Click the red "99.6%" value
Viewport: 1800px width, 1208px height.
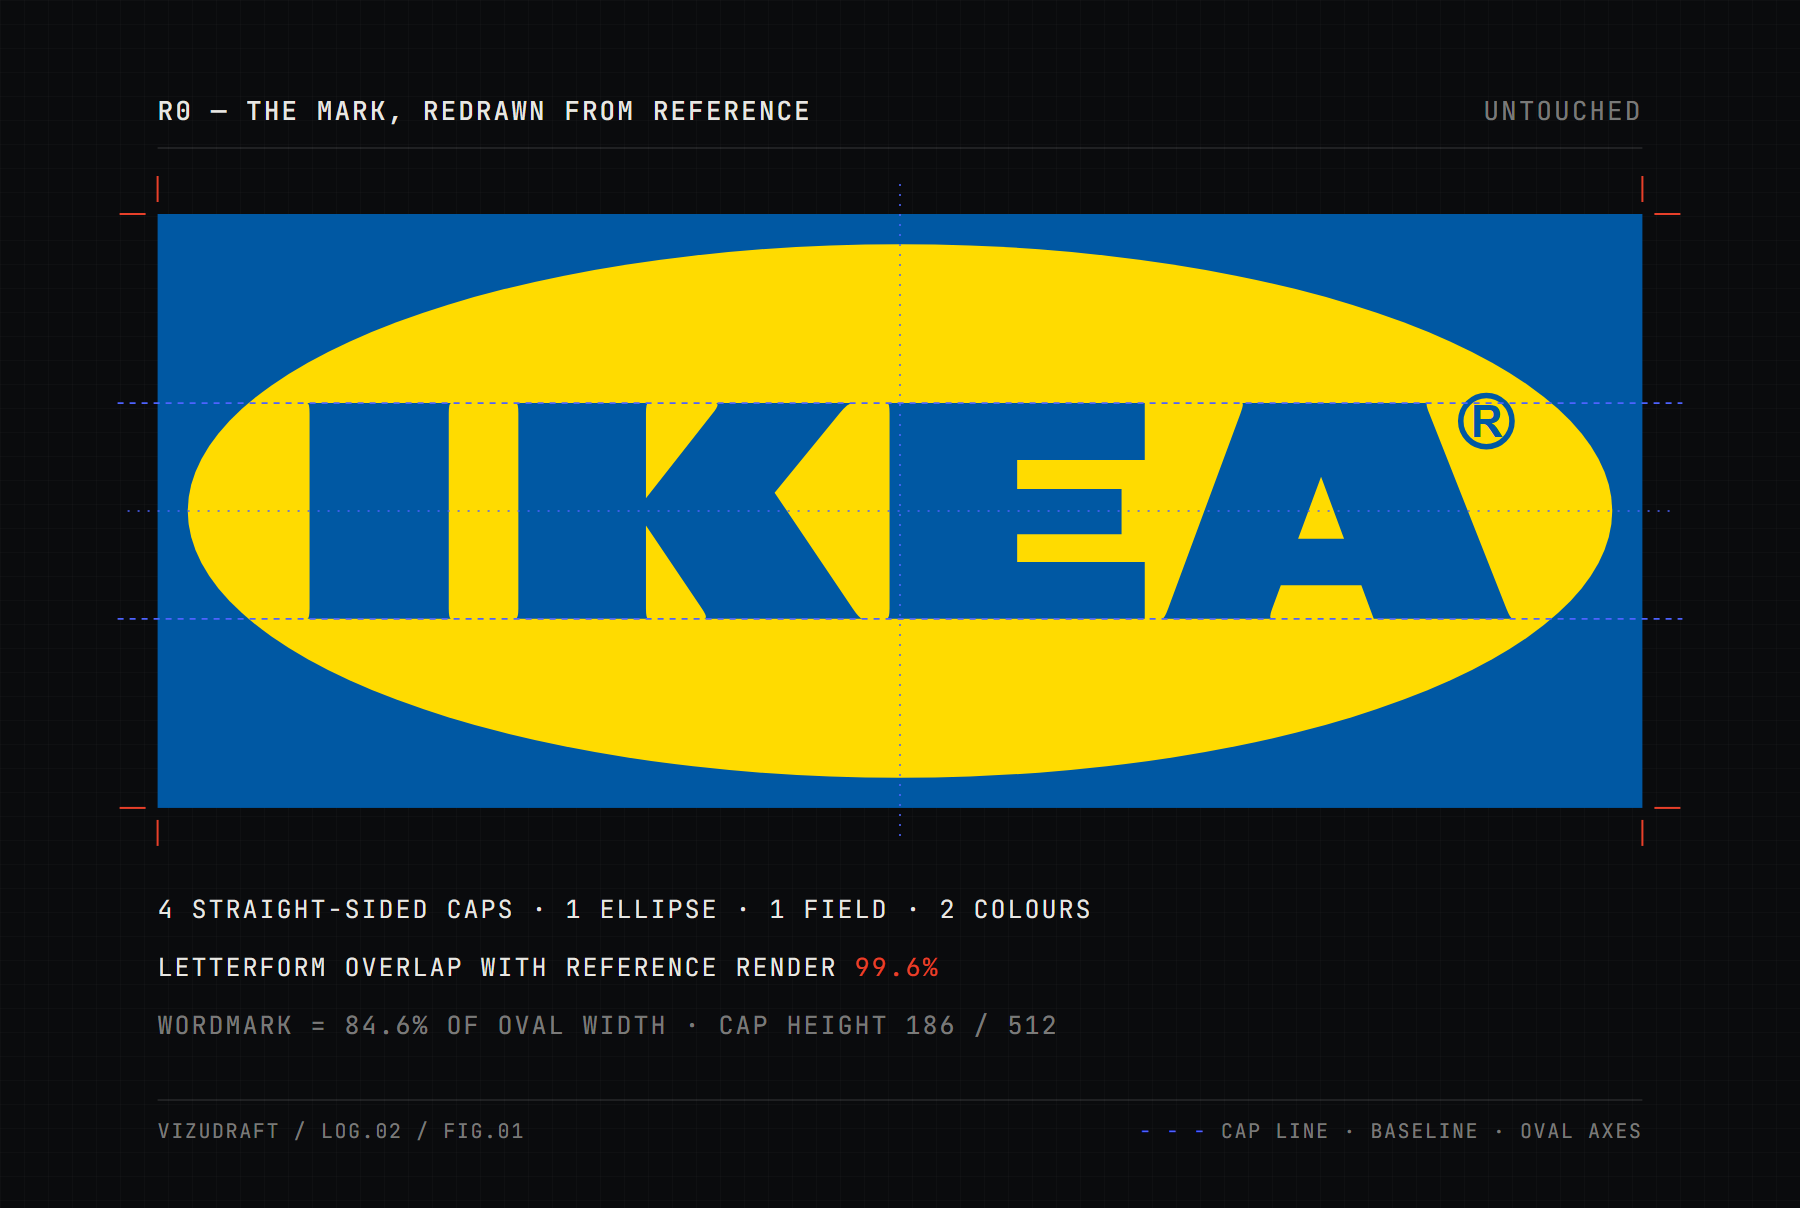point(897,967)
